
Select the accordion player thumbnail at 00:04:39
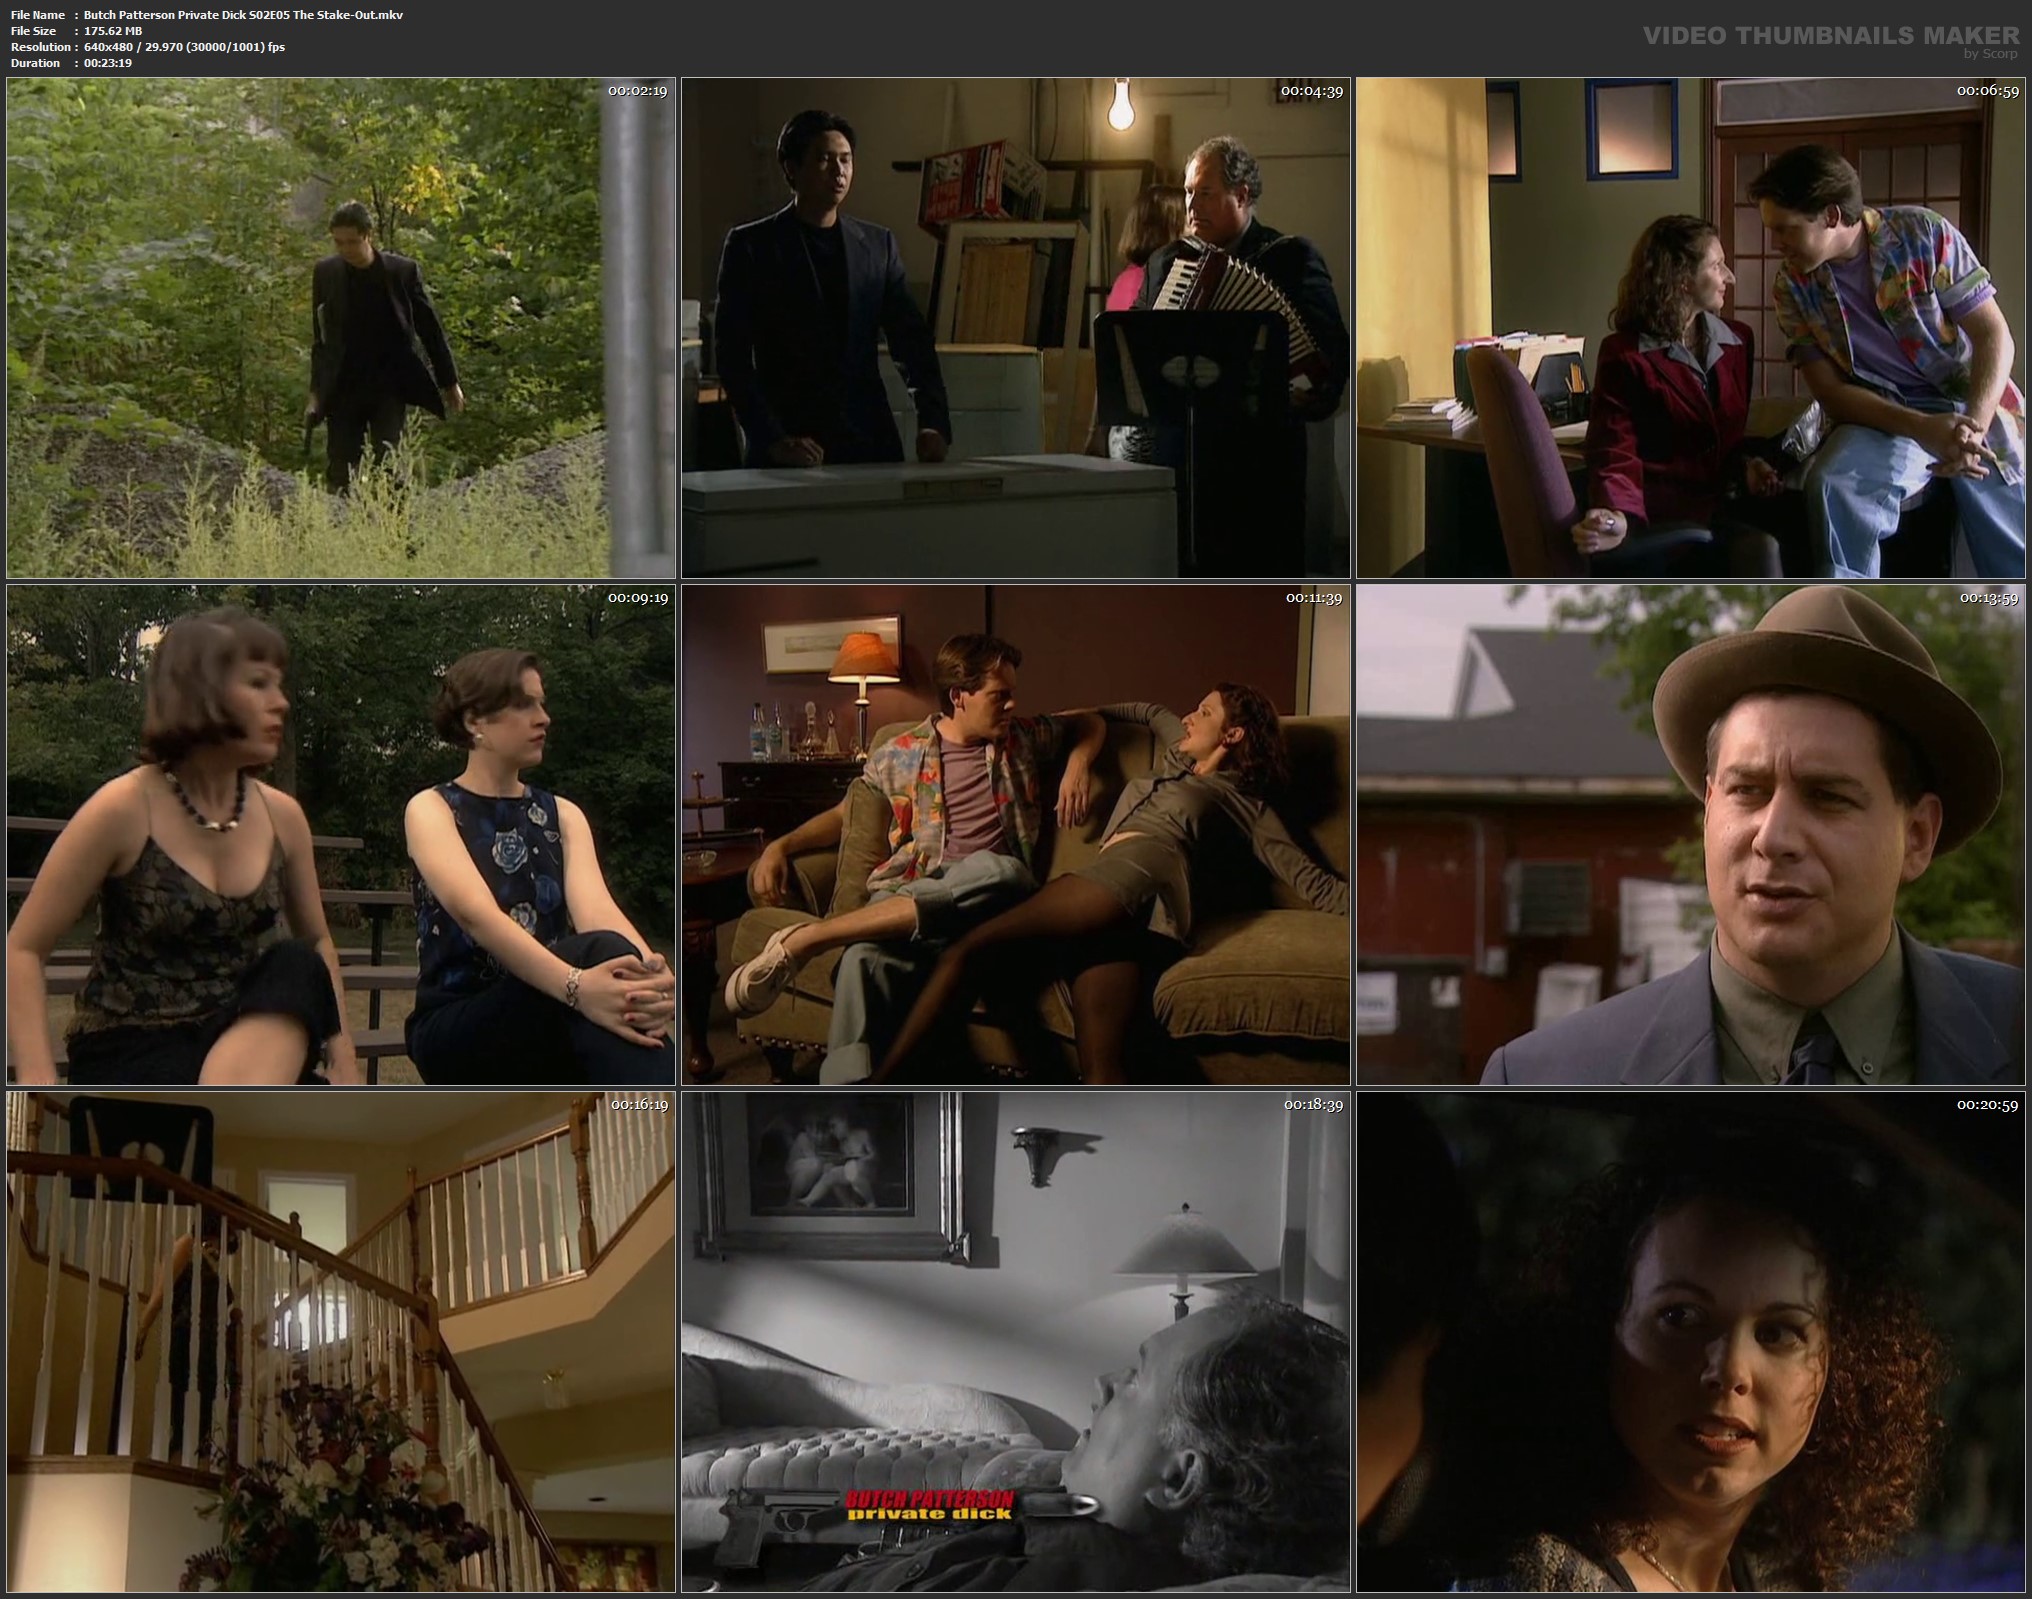click(x=1015, y=328)
